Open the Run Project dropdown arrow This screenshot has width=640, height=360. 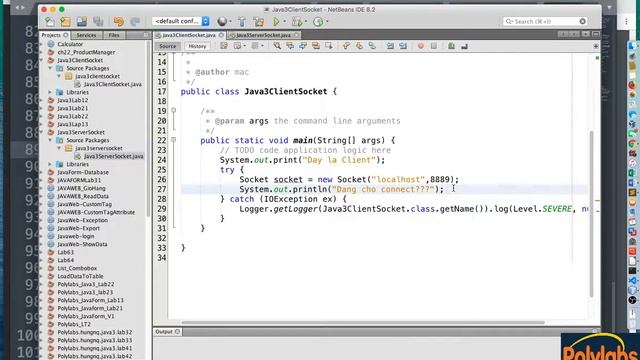click(x=284, y=22)
